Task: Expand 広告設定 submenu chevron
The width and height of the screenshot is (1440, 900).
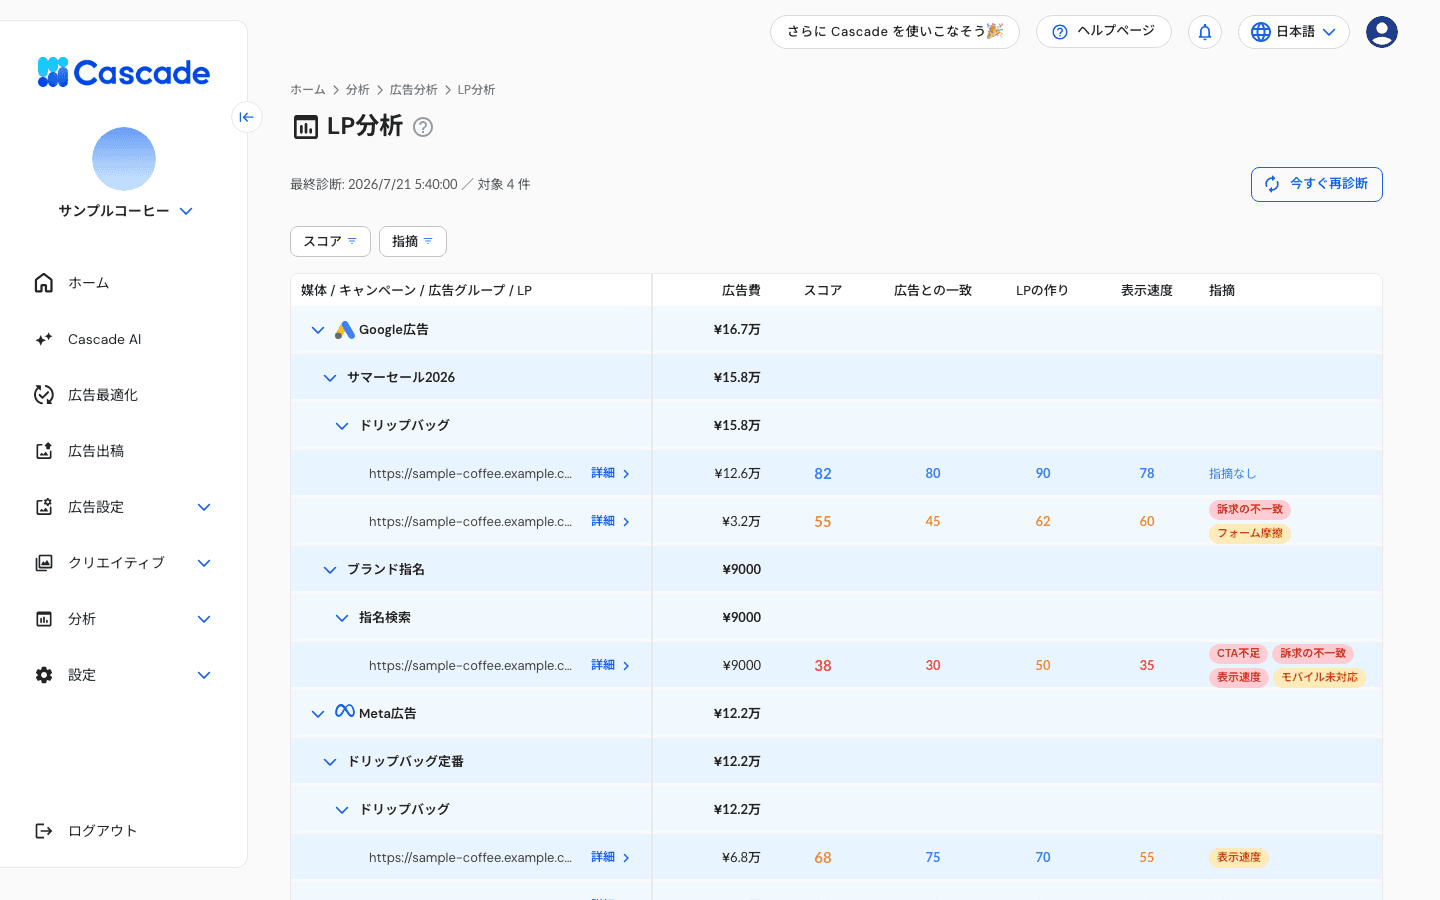Action: [x=204, y=507]
